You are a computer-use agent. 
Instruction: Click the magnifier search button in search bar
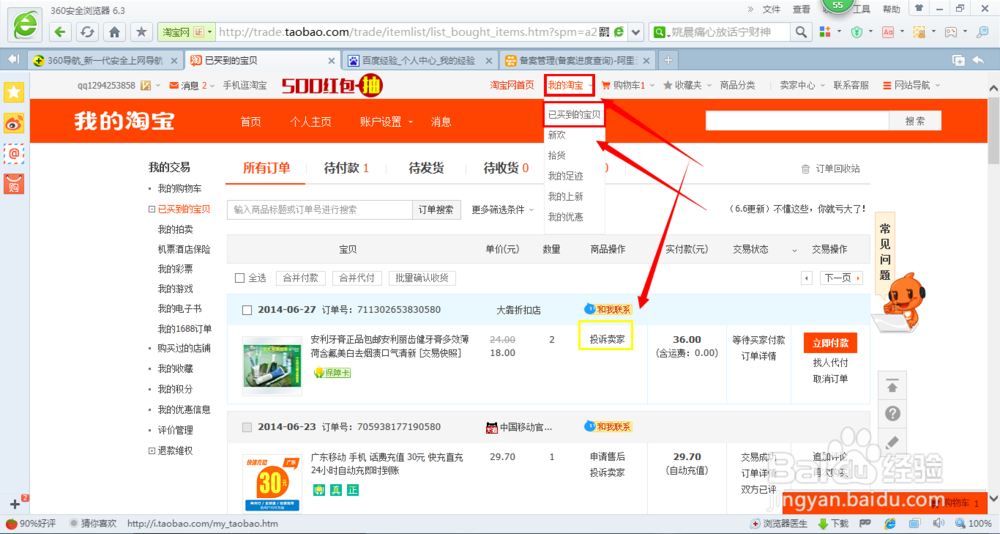point(800,31)
